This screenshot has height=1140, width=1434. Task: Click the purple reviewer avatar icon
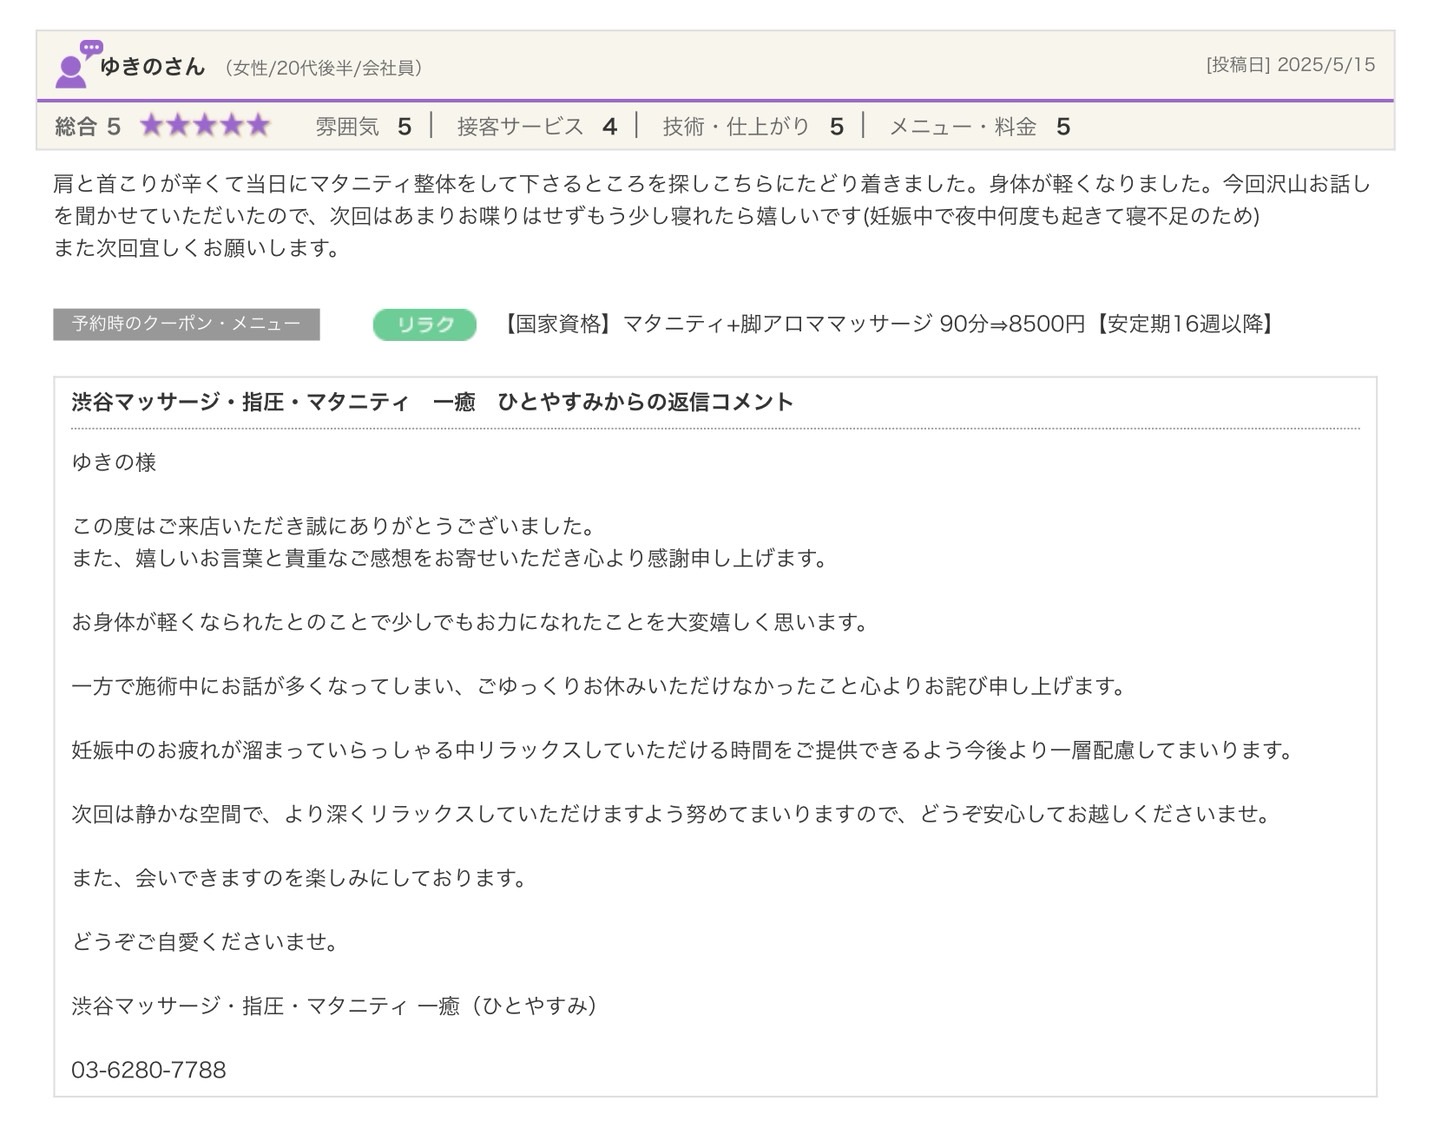(x=78, y=64)
